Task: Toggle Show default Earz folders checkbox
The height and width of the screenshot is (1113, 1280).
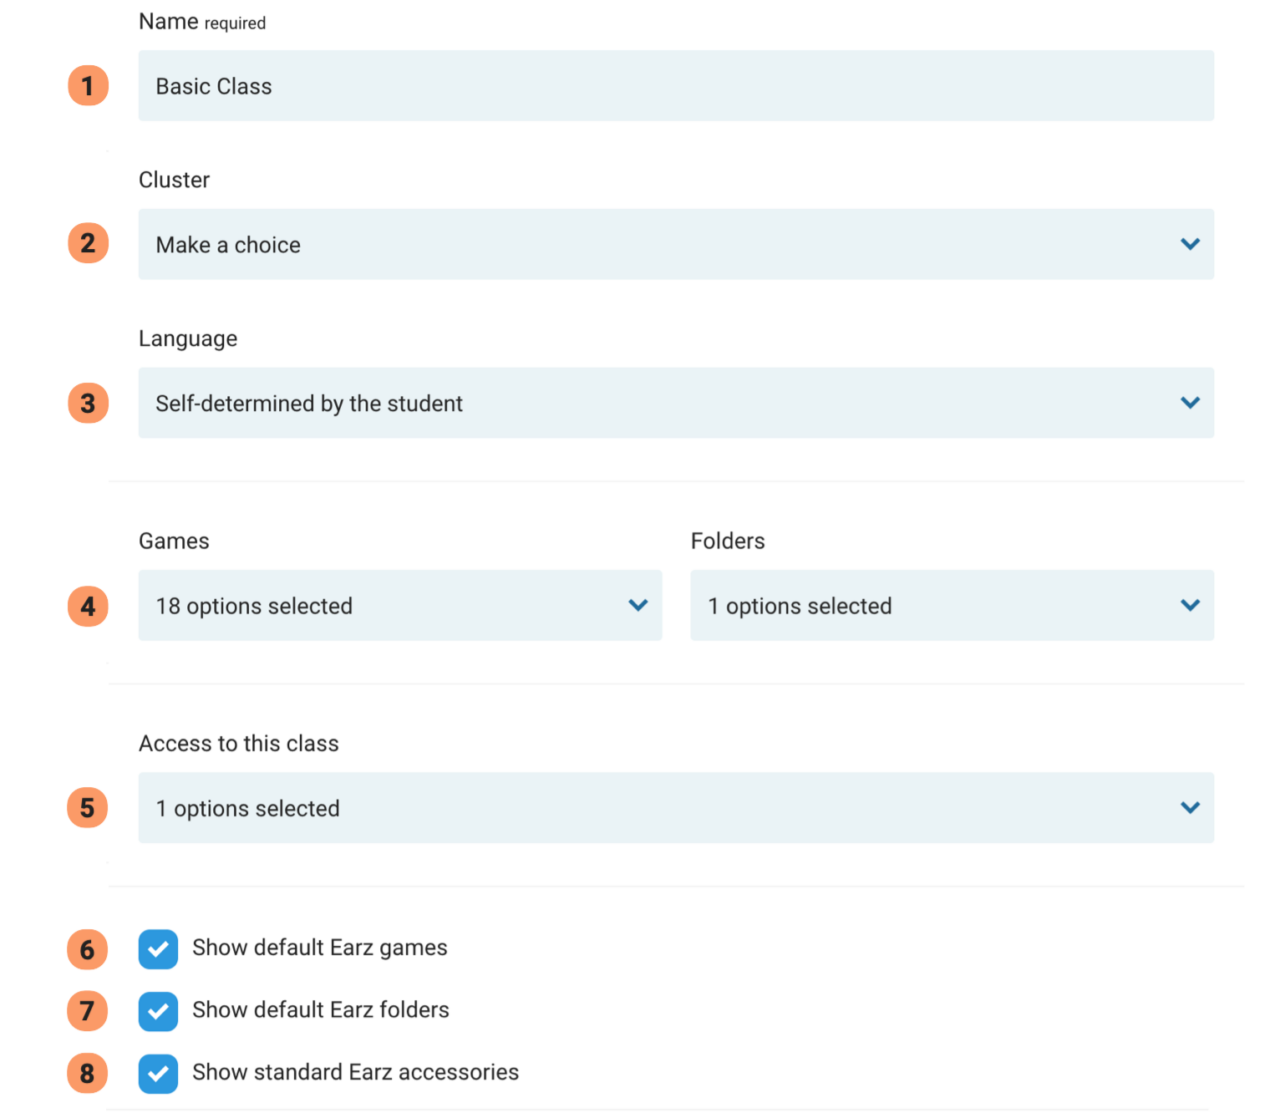Action: click(x=158, y=1011)
